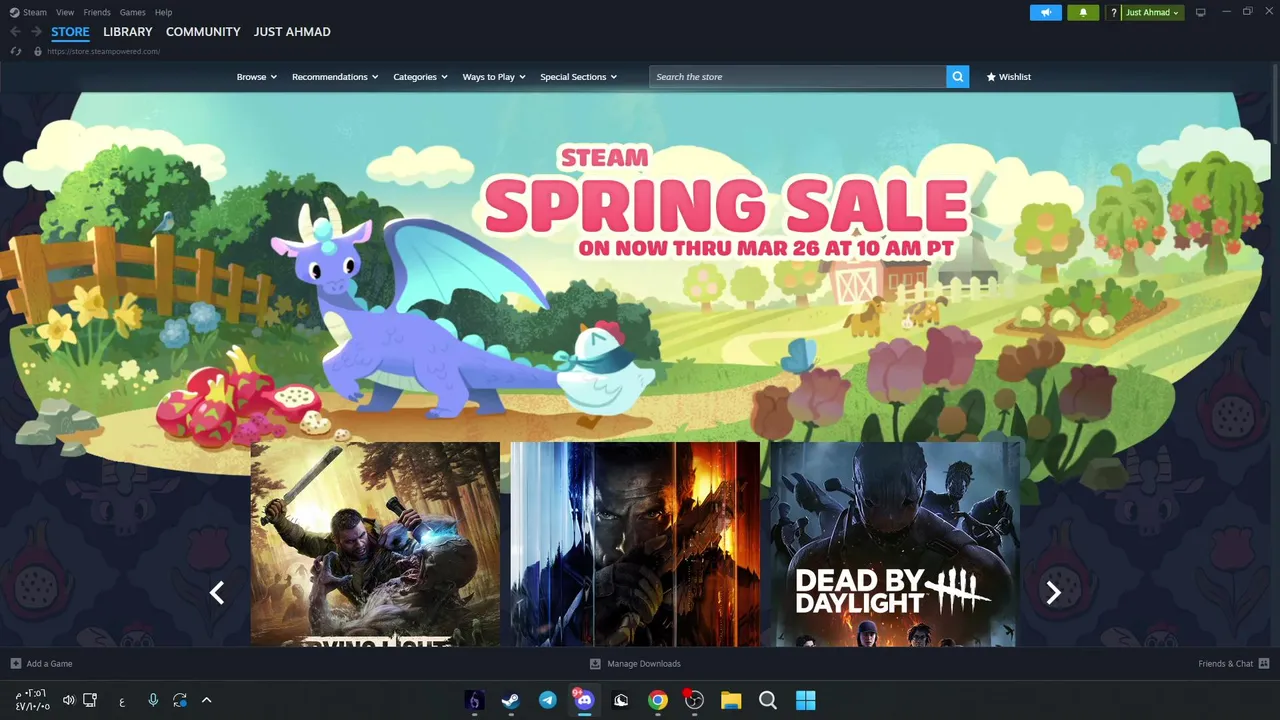1280x720 pixels.
Task: Click the browser forward arrow
Action: (x=36, y=32)
